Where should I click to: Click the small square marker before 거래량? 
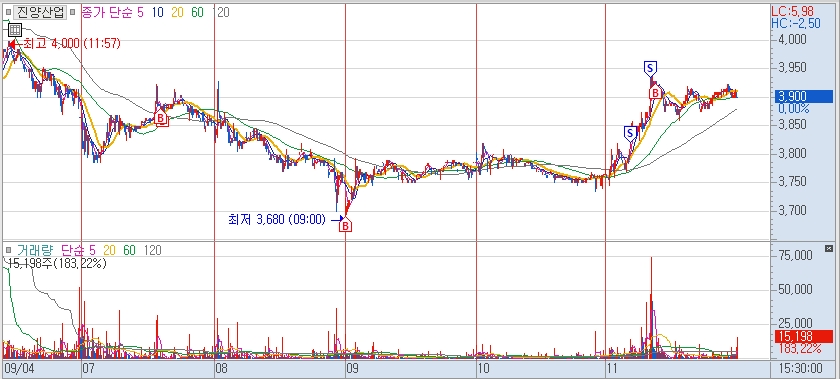pyautogui.click(x=8, y=250)
